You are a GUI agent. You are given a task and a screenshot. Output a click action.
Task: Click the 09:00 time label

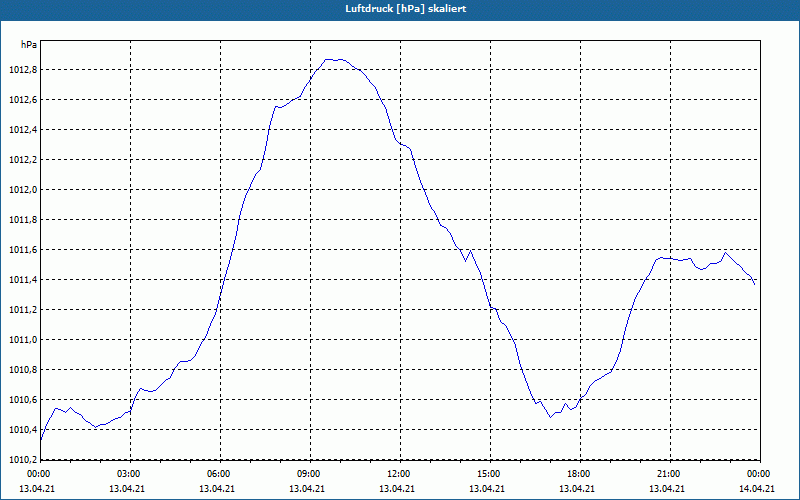[307, 474]
